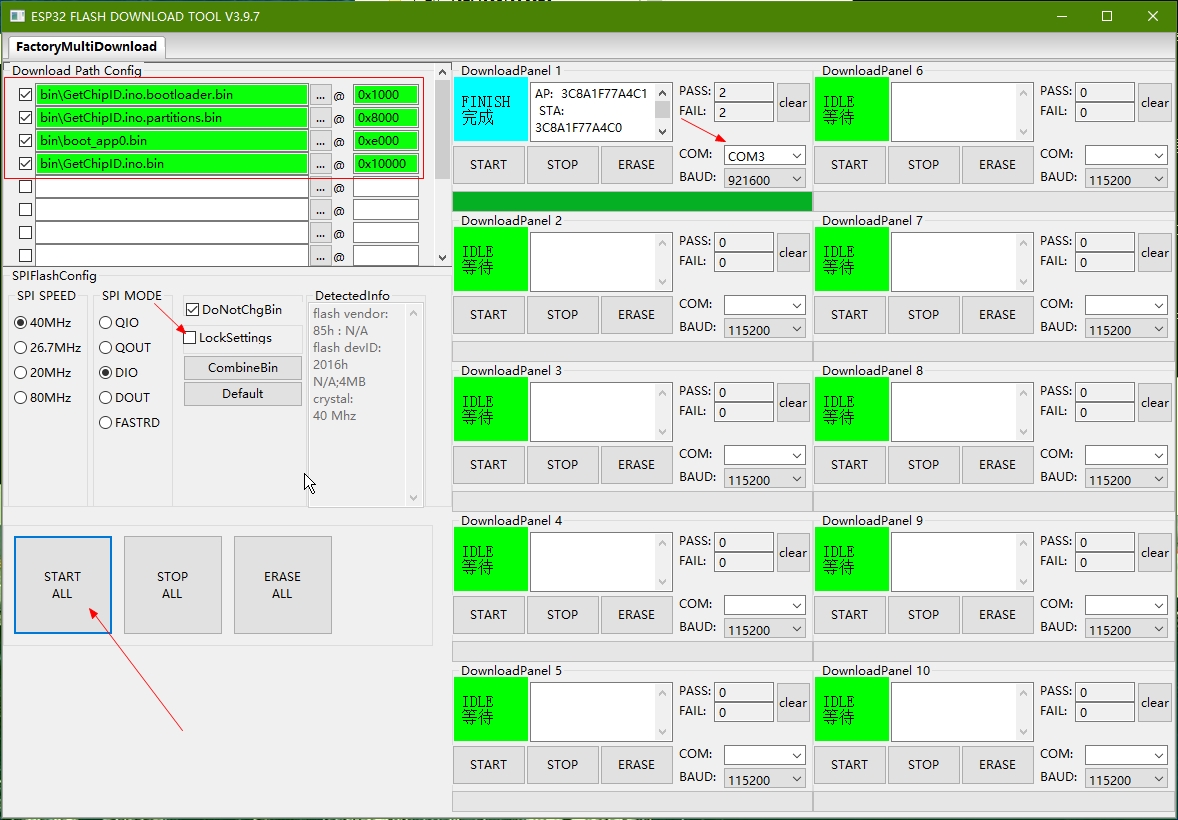1178x820 pixels.
Task: Click the FINISH status indicator in DownloadPanel 1
Action: pos(491,110)
